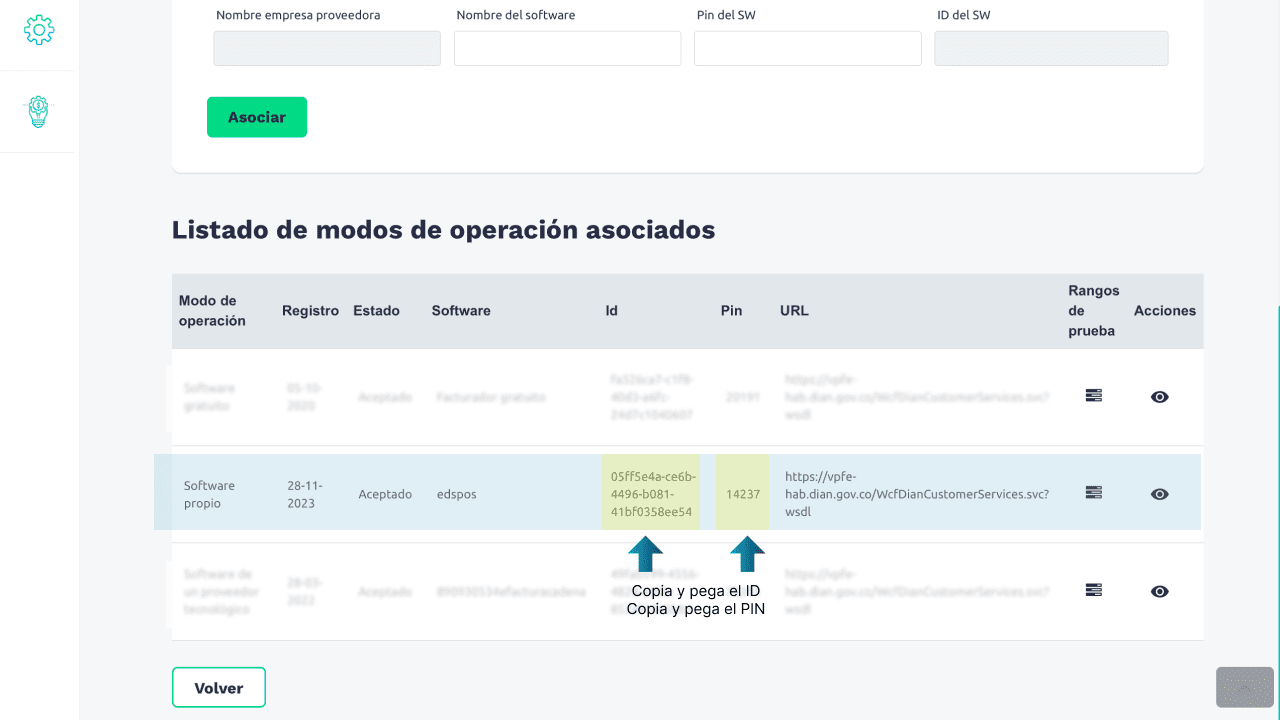Click the Nombre empresa proveedora field

pos(327,48)
